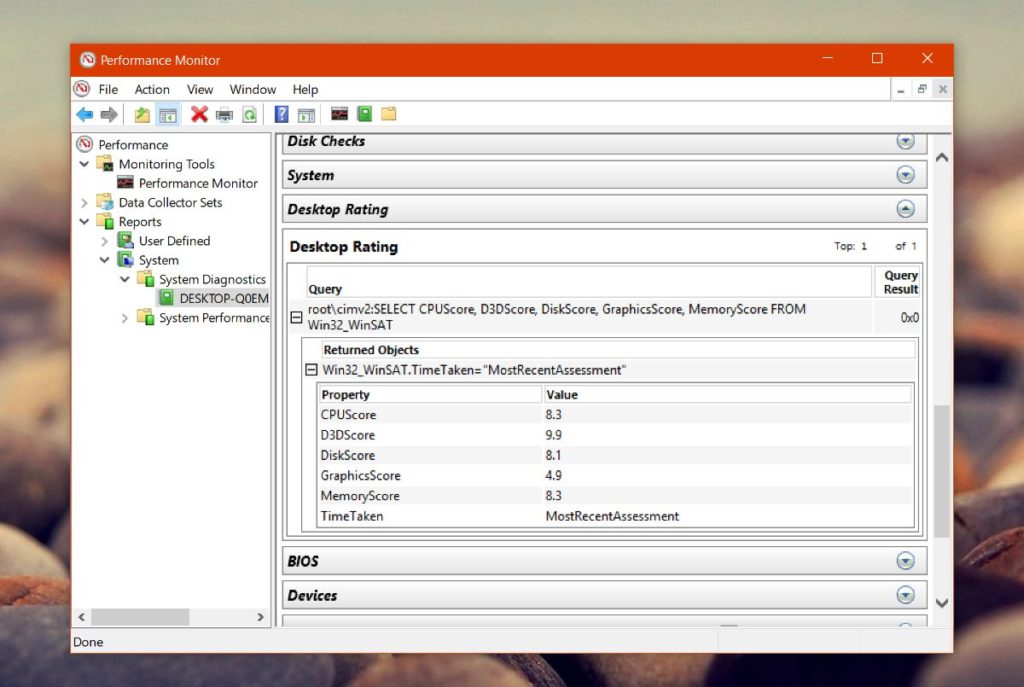Collapse the Desktop Rating section
Screen dimensions: 1024x687
coord(906,209)
